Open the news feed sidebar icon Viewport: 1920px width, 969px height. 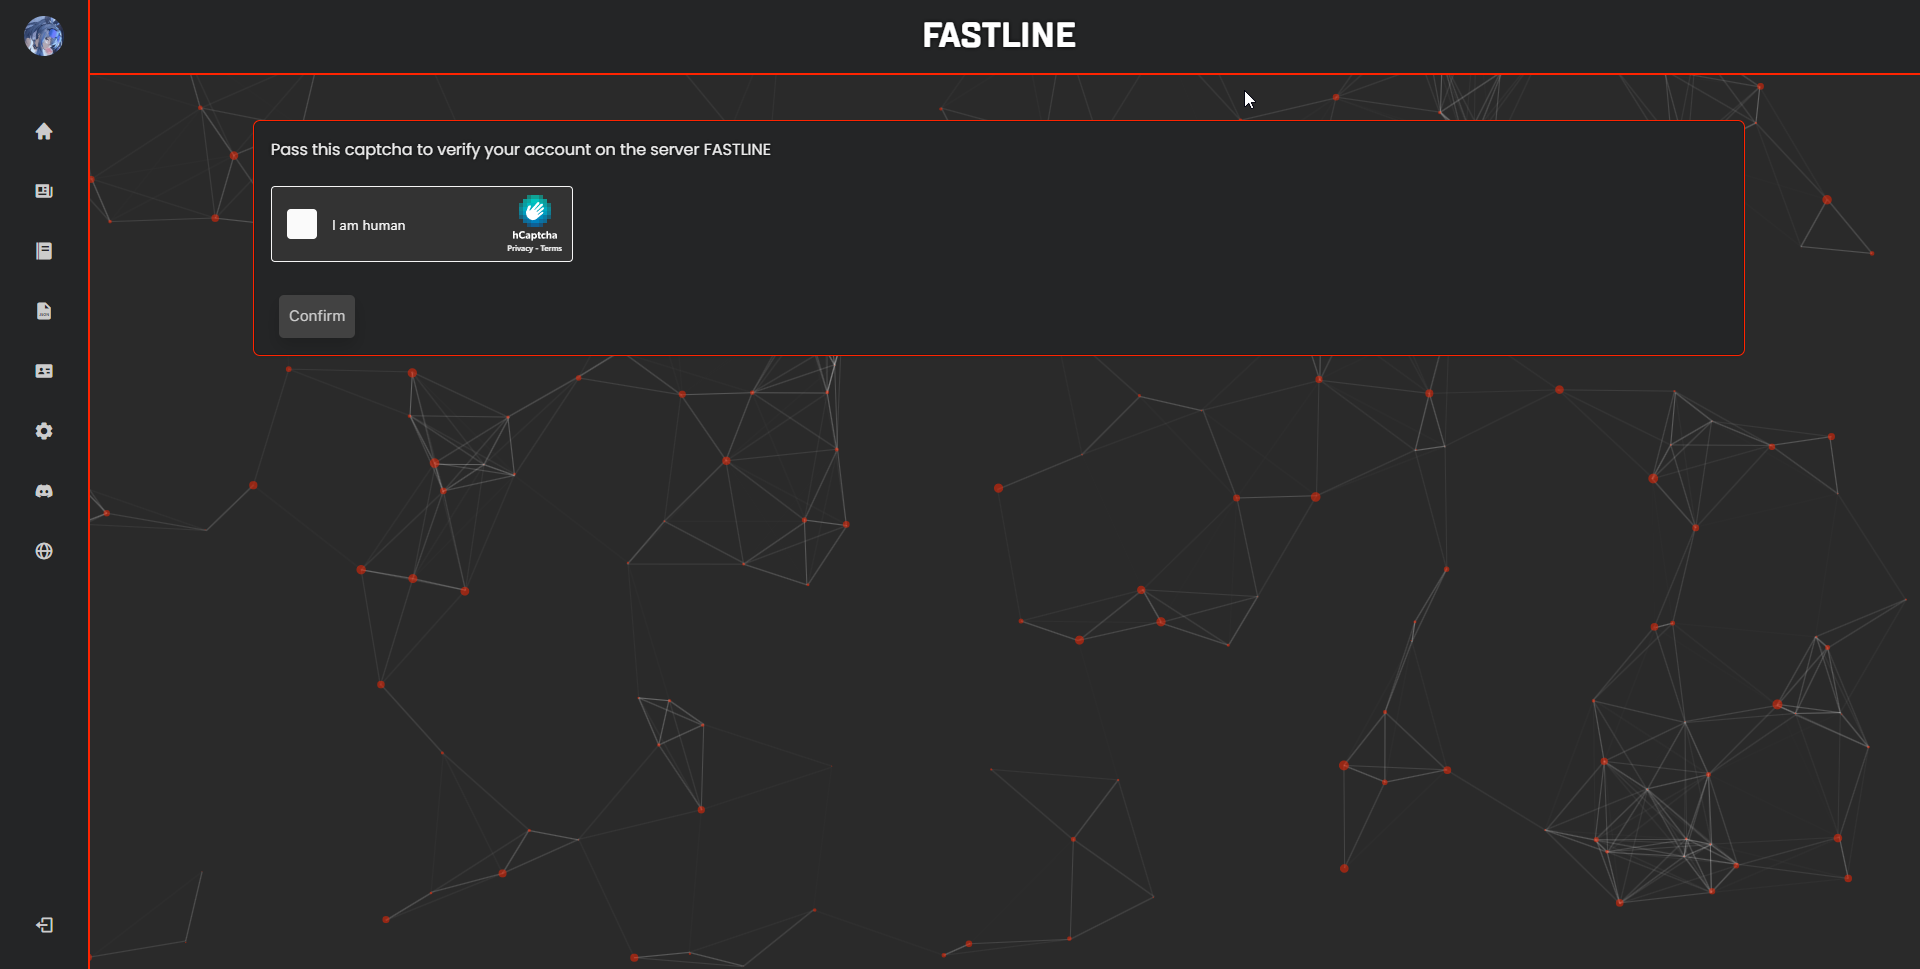click(x=44, y=191)
